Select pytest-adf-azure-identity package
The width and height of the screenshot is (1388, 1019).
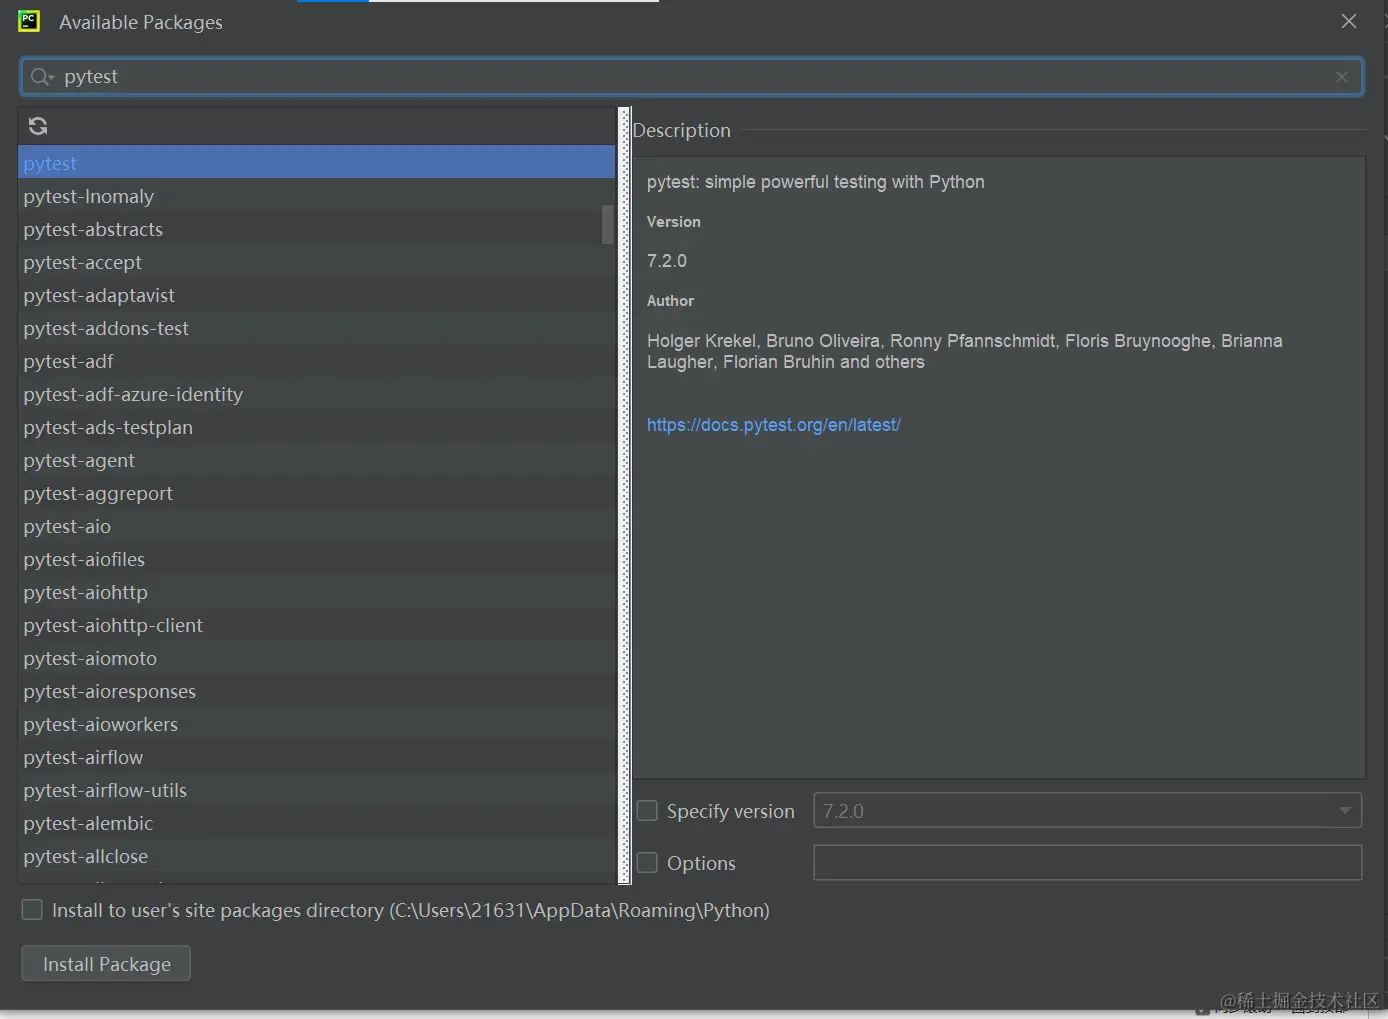point(316,394)
